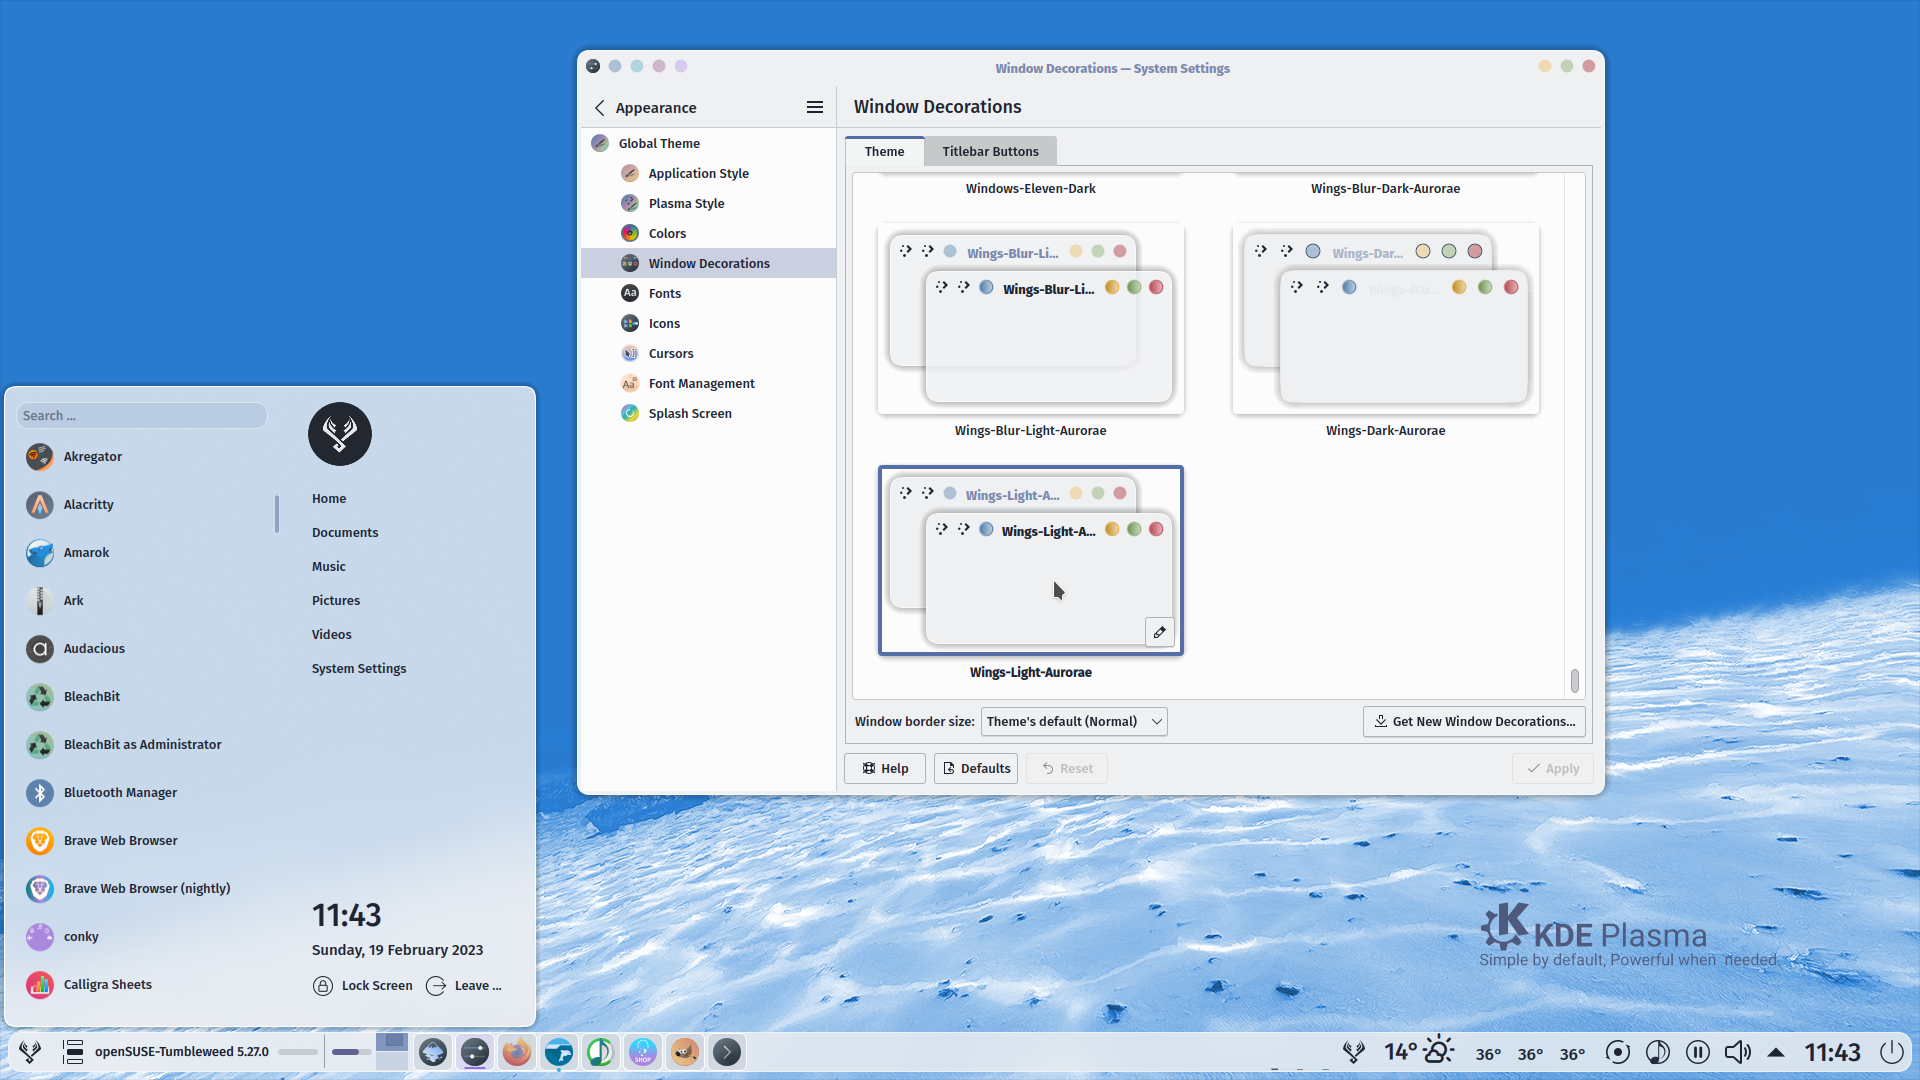1920x1080 pixels.
Task: Click Get New Window Decorations button
Action: [x=1474, y=721]
